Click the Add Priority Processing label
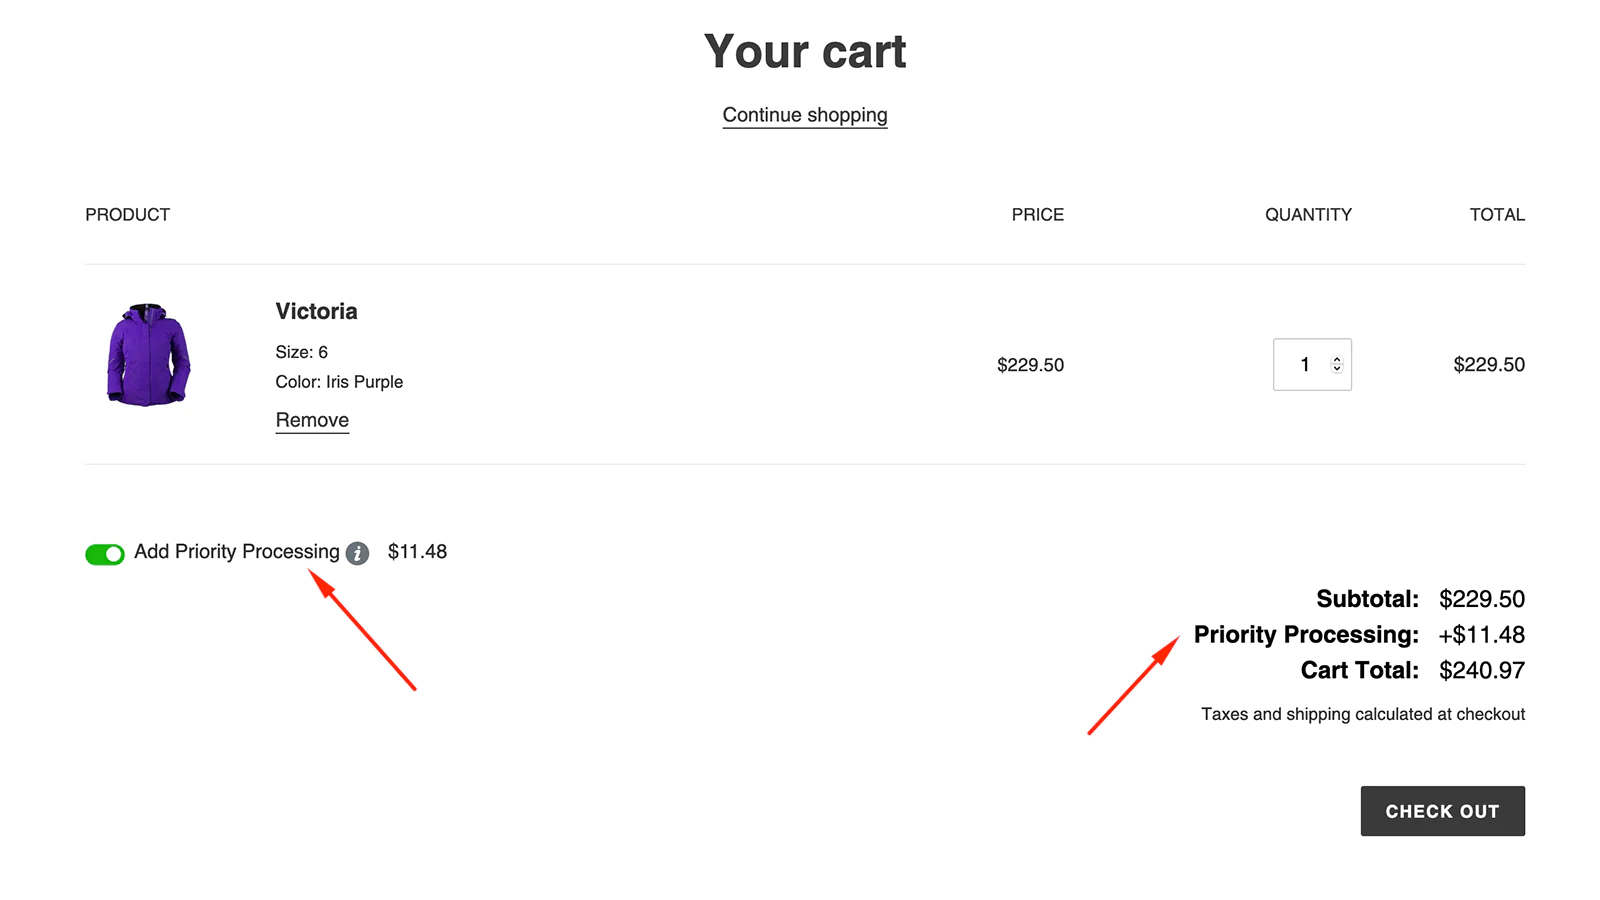The image size is (1600, 900). pos(237,552)
